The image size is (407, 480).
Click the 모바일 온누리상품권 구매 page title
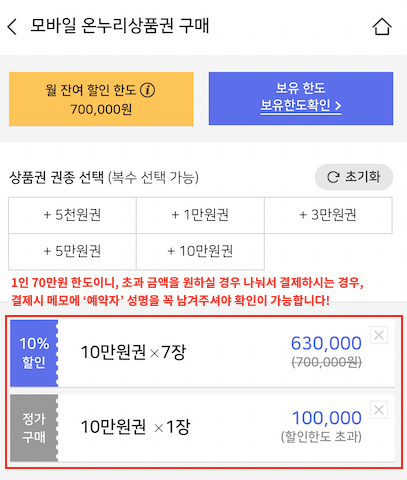coord(120,26)
